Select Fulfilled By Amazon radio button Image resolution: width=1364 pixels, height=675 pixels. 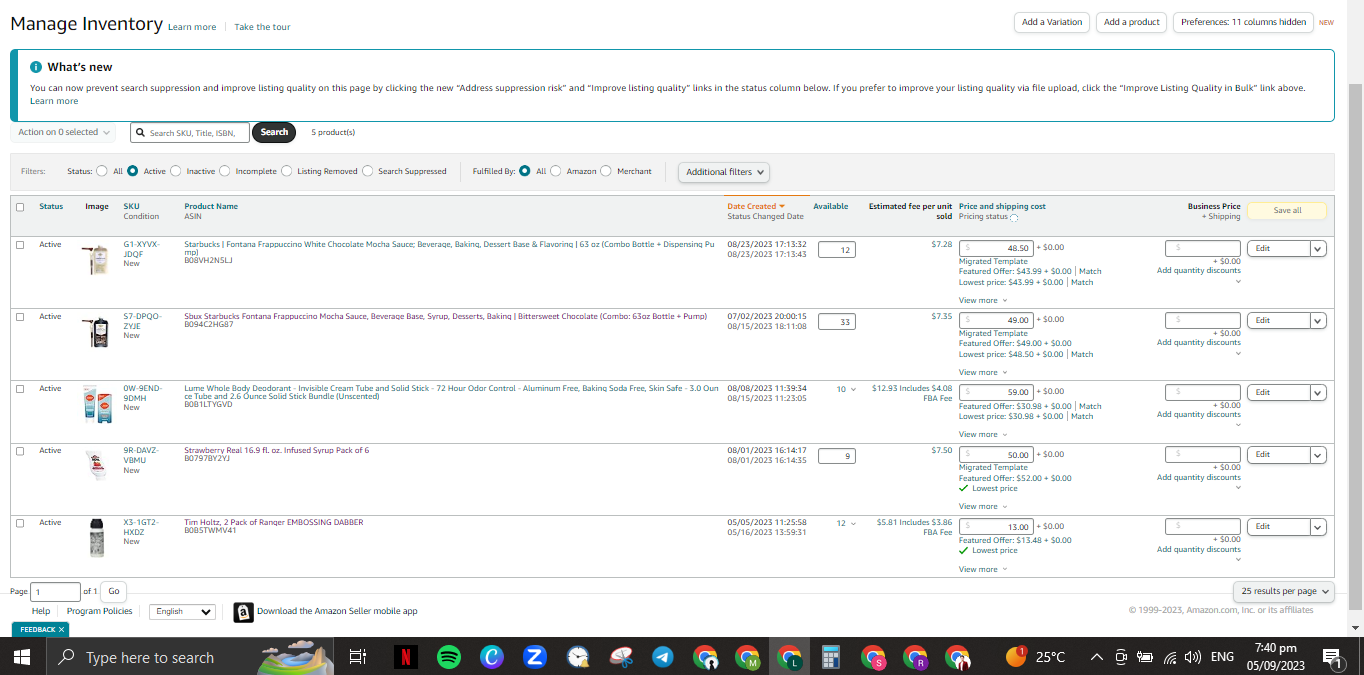coord(556,171)
